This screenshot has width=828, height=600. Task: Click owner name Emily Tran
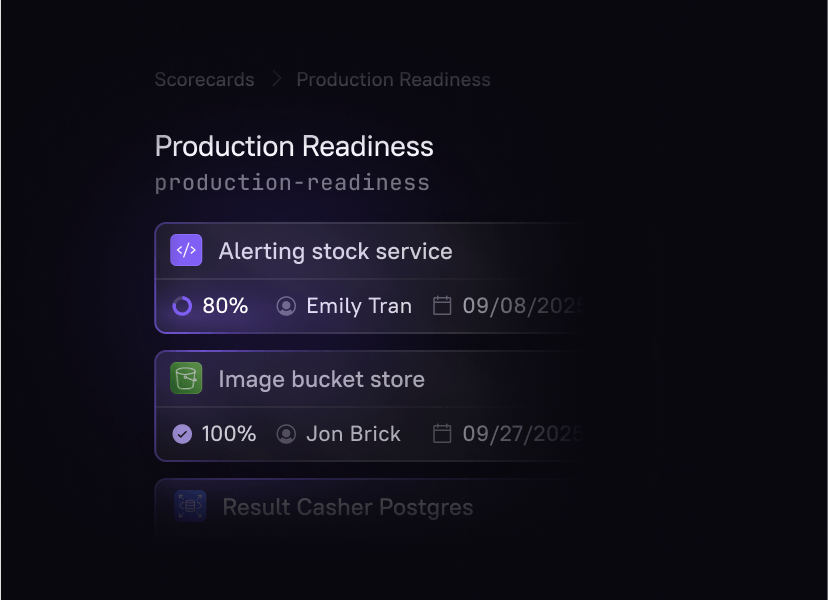[359, 306]
